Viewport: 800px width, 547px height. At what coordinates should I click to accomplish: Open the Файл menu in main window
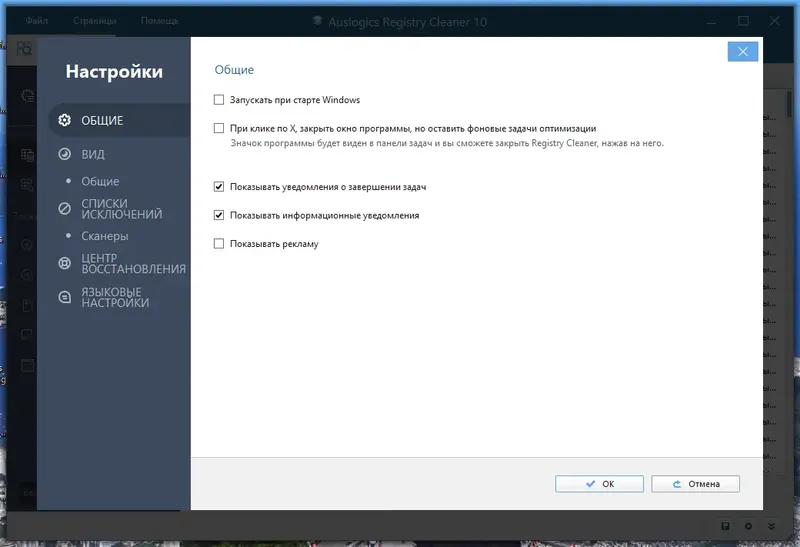(x=36, y=20)
